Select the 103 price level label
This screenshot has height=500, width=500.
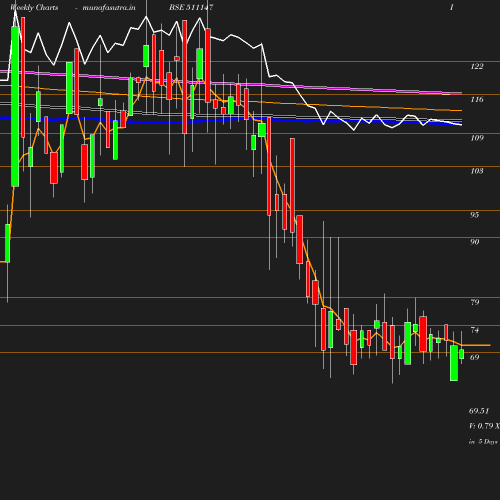(477, 171)
